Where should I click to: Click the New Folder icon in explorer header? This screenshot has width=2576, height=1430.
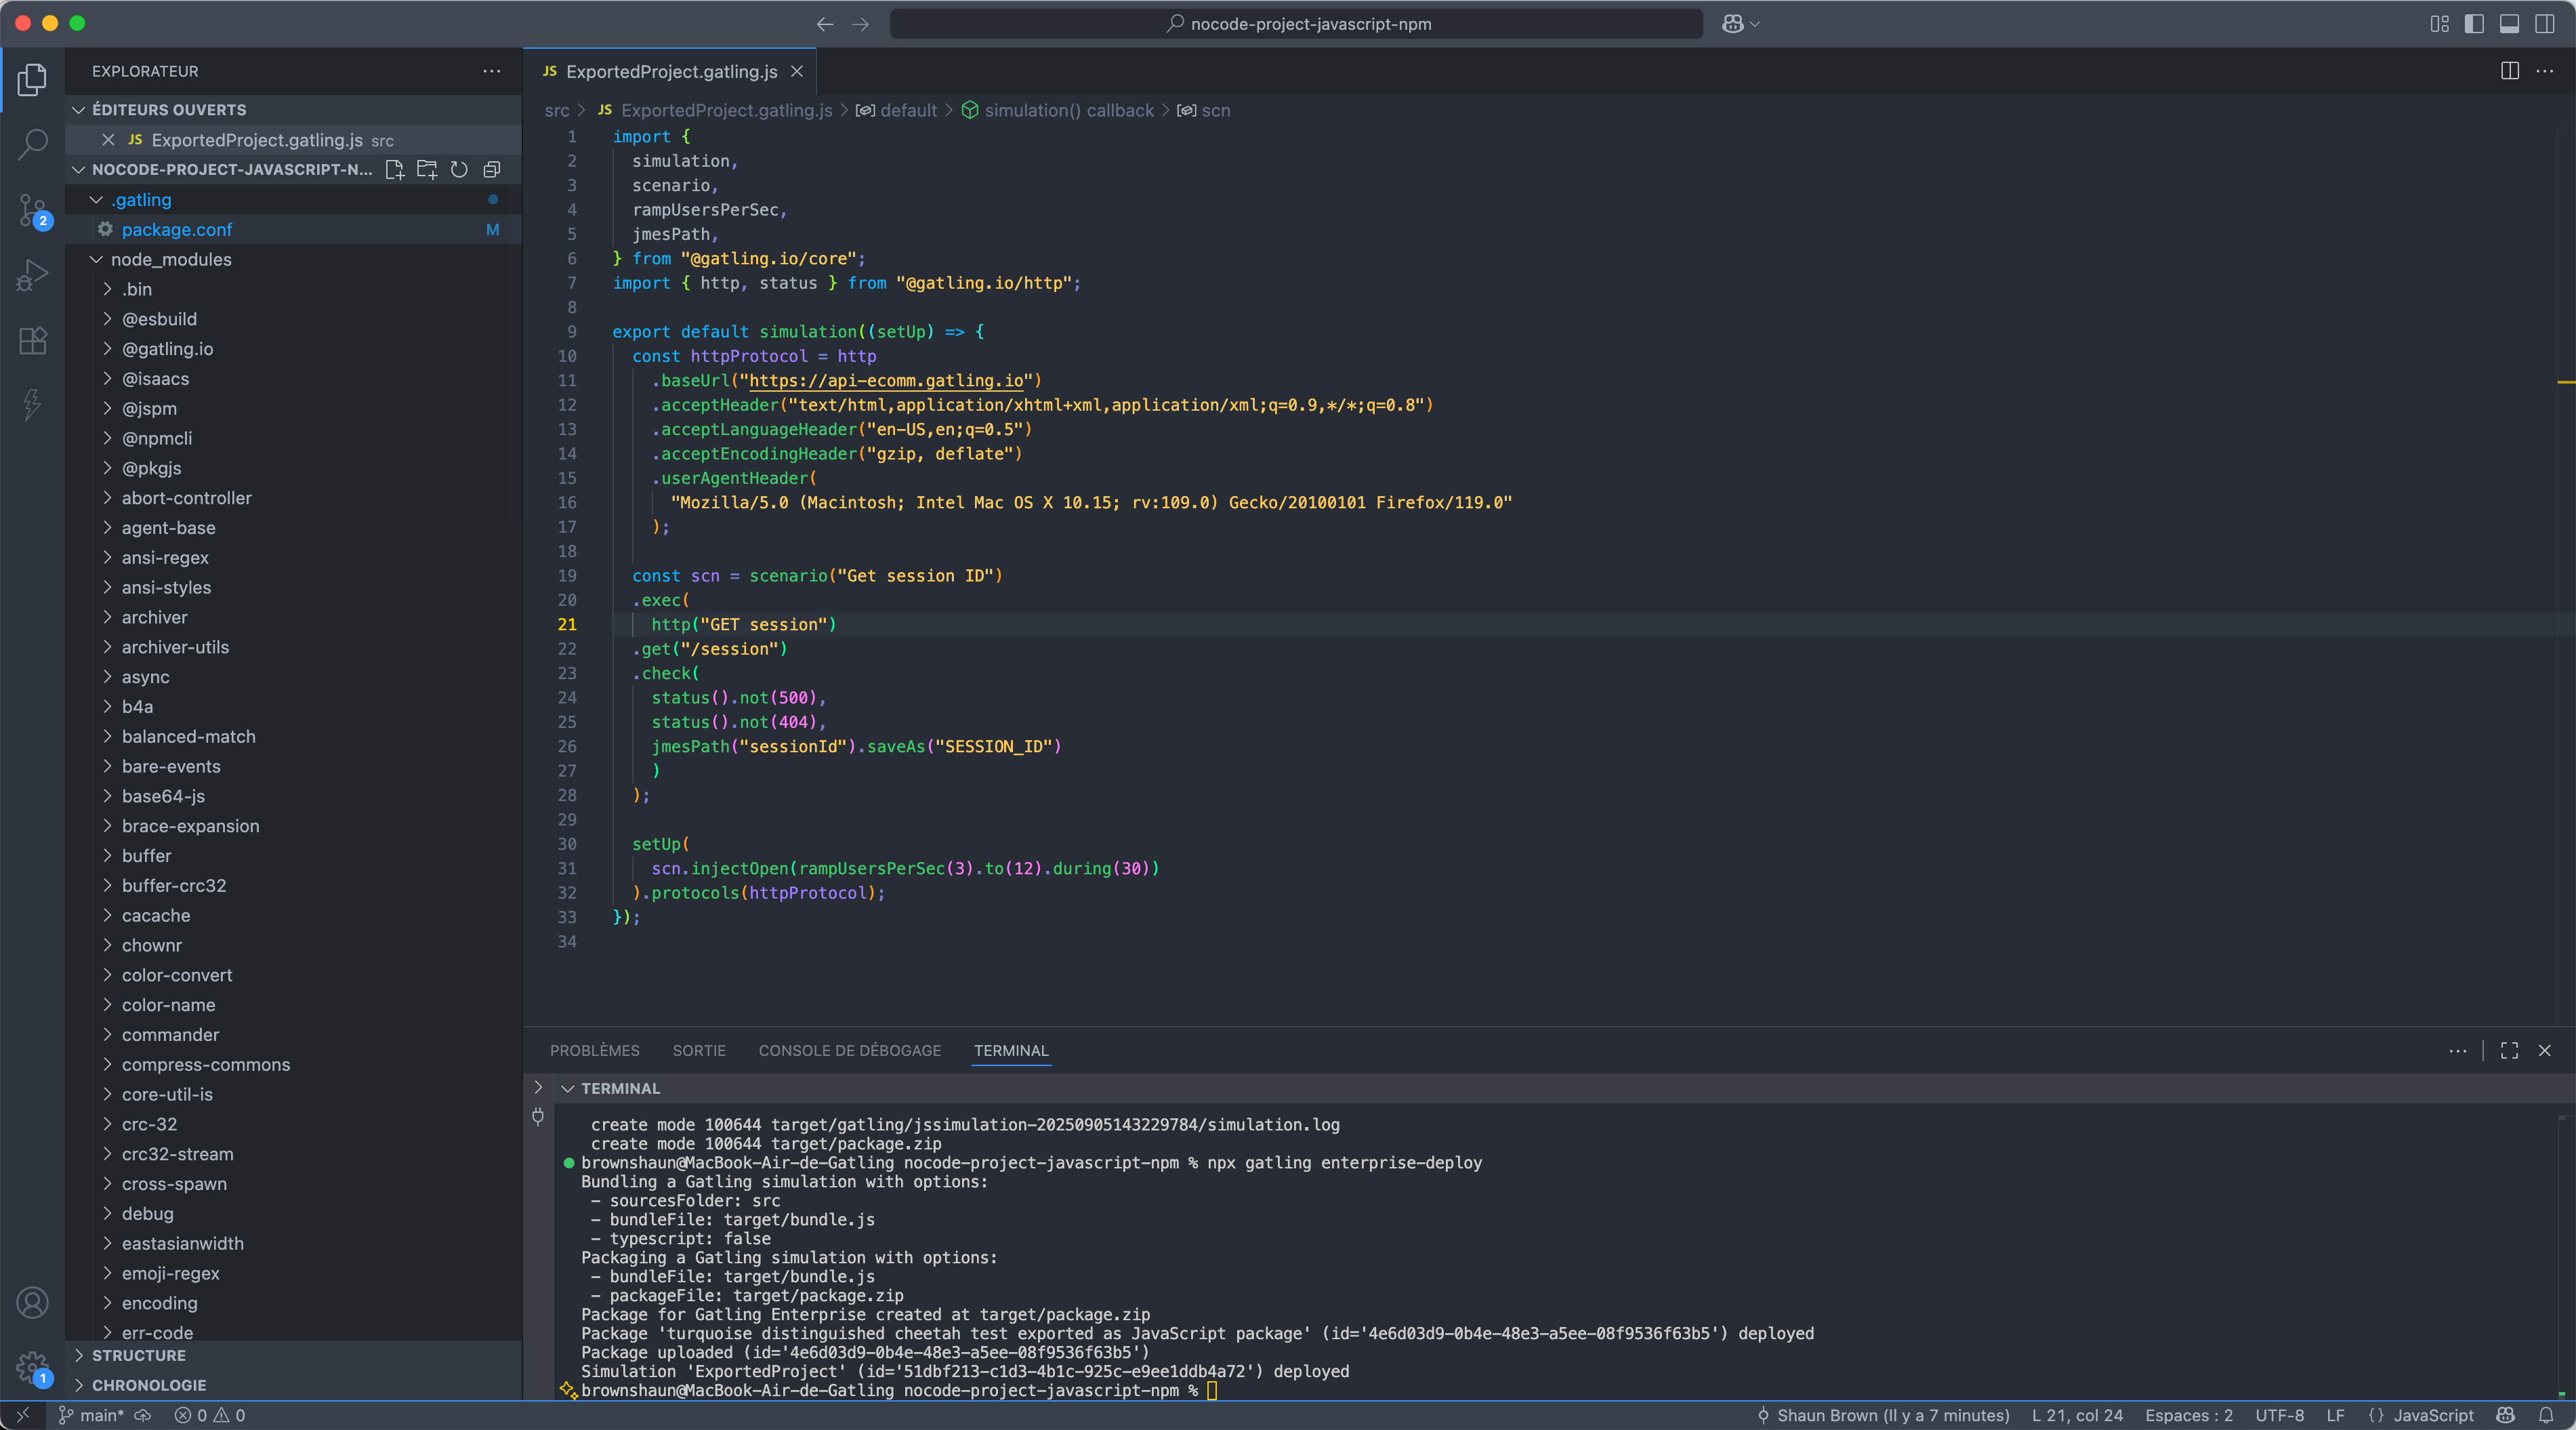pos(427,169)
